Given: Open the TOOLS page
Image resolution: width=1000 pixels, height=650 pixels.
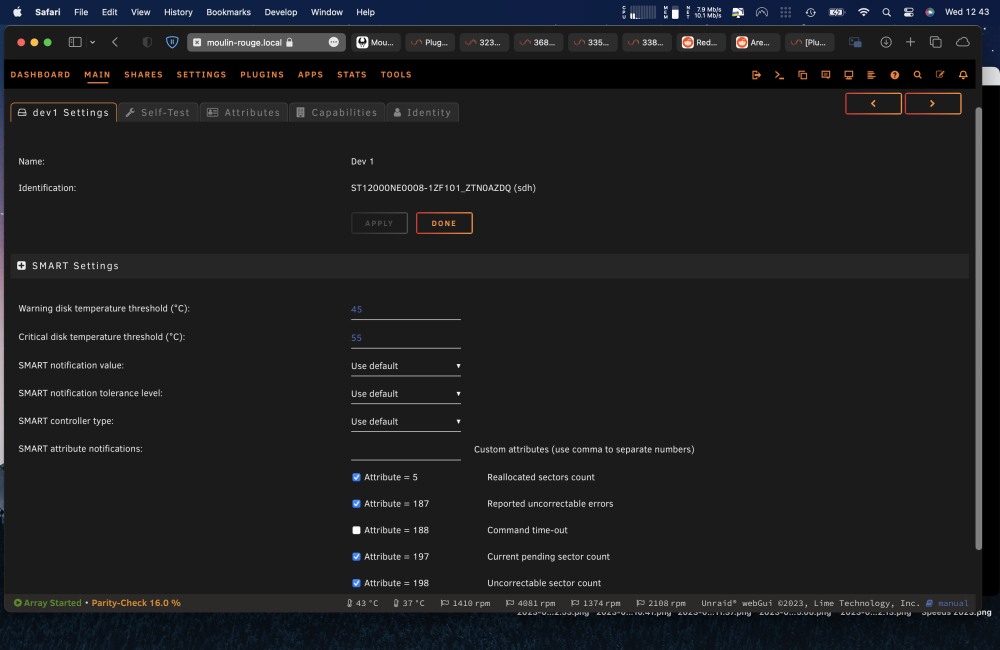Looking at the screenshot, I should click(x=396, y=75).
